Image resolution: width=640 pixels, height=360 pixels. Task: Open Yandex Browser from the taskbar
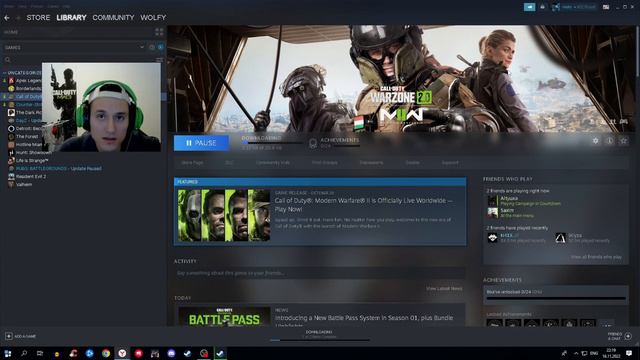click(122, 353)
